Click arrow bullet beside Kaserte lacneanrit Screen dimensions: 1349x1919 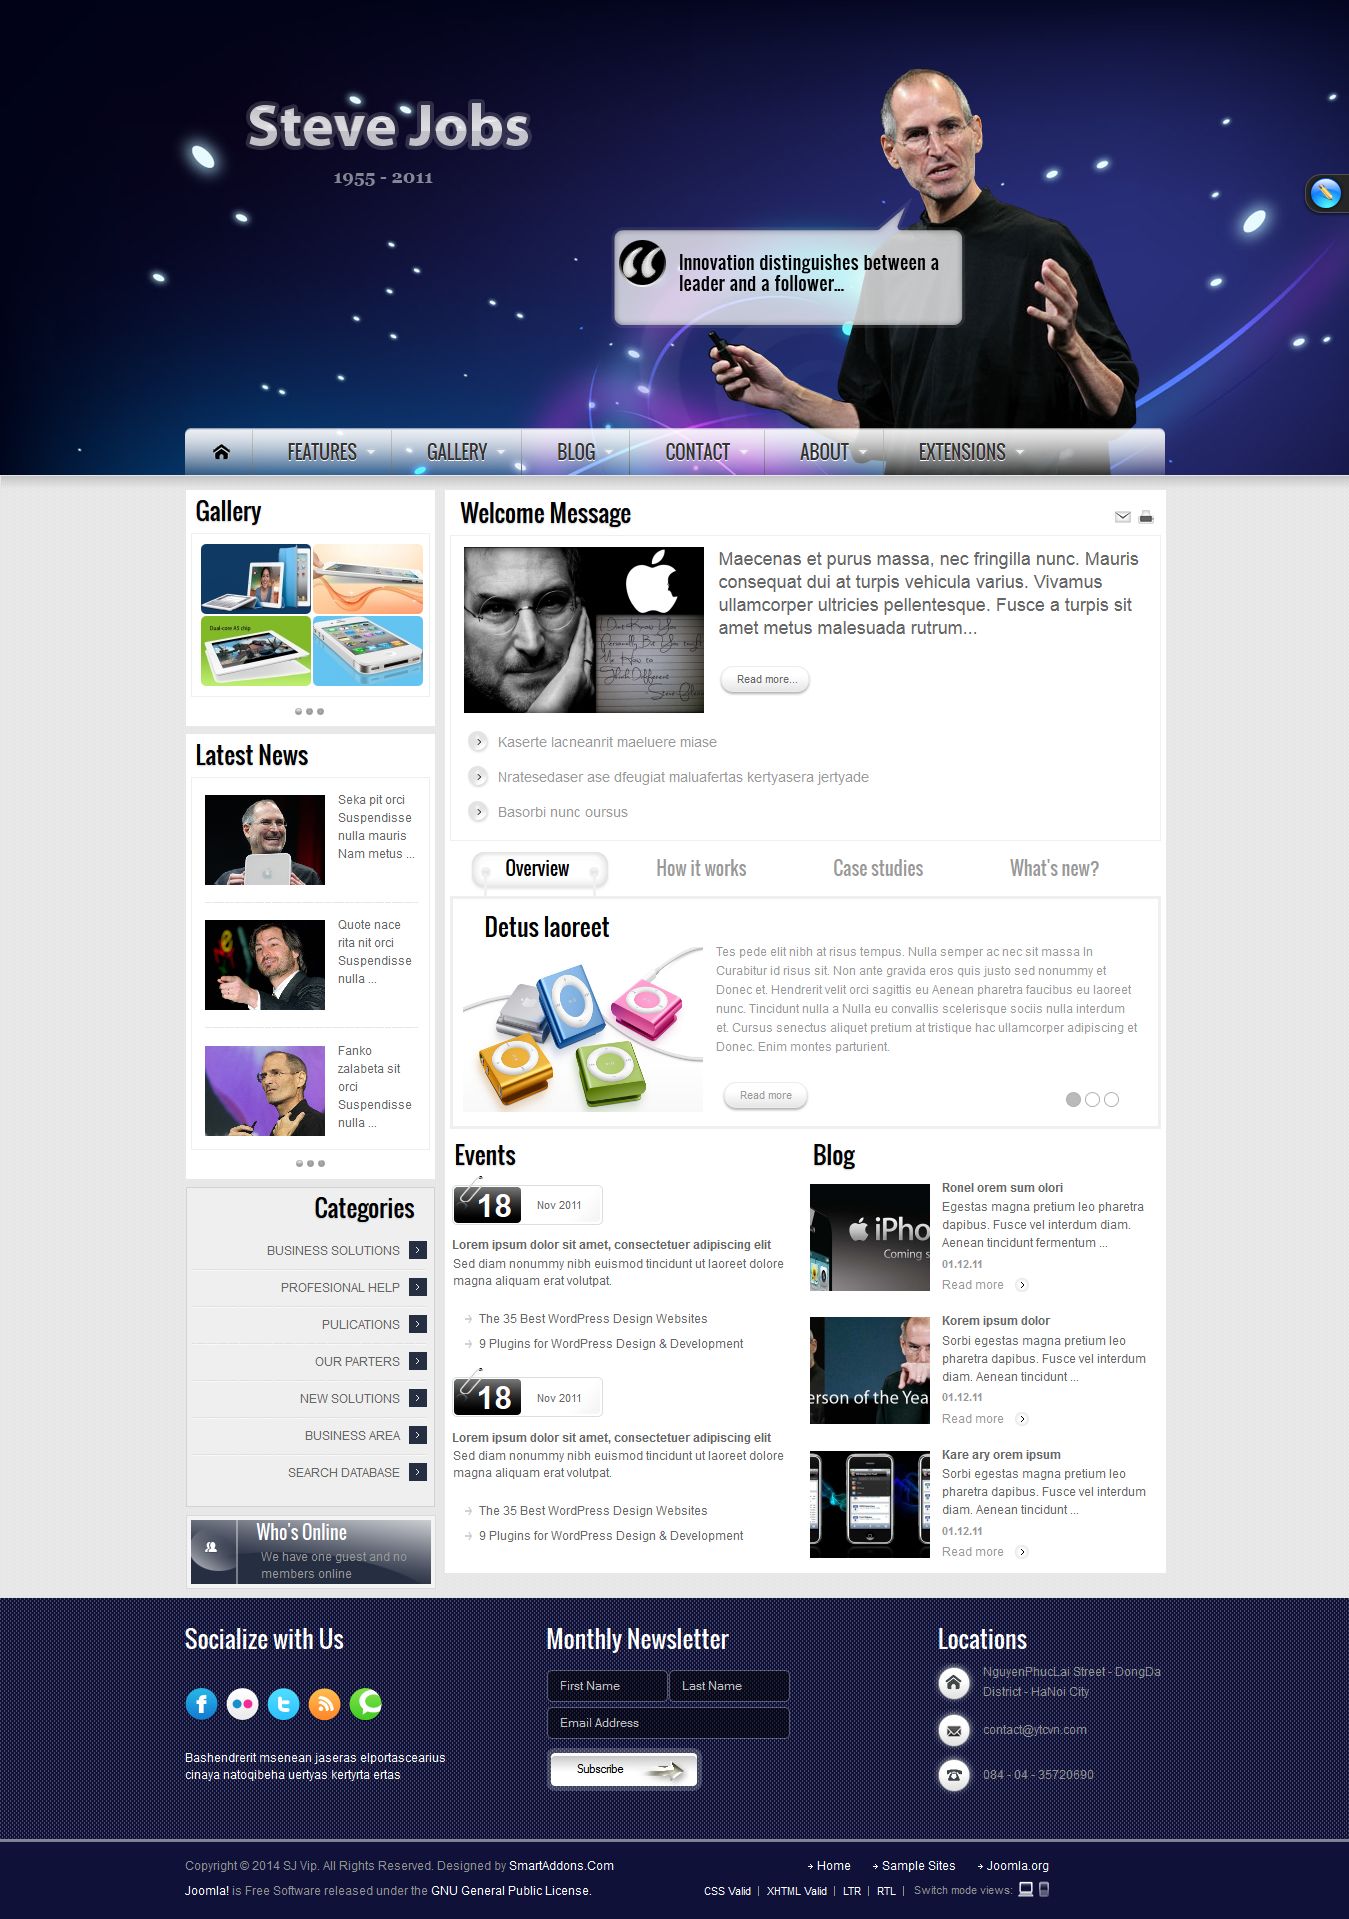pyautogui.click(x=479, y=742)
